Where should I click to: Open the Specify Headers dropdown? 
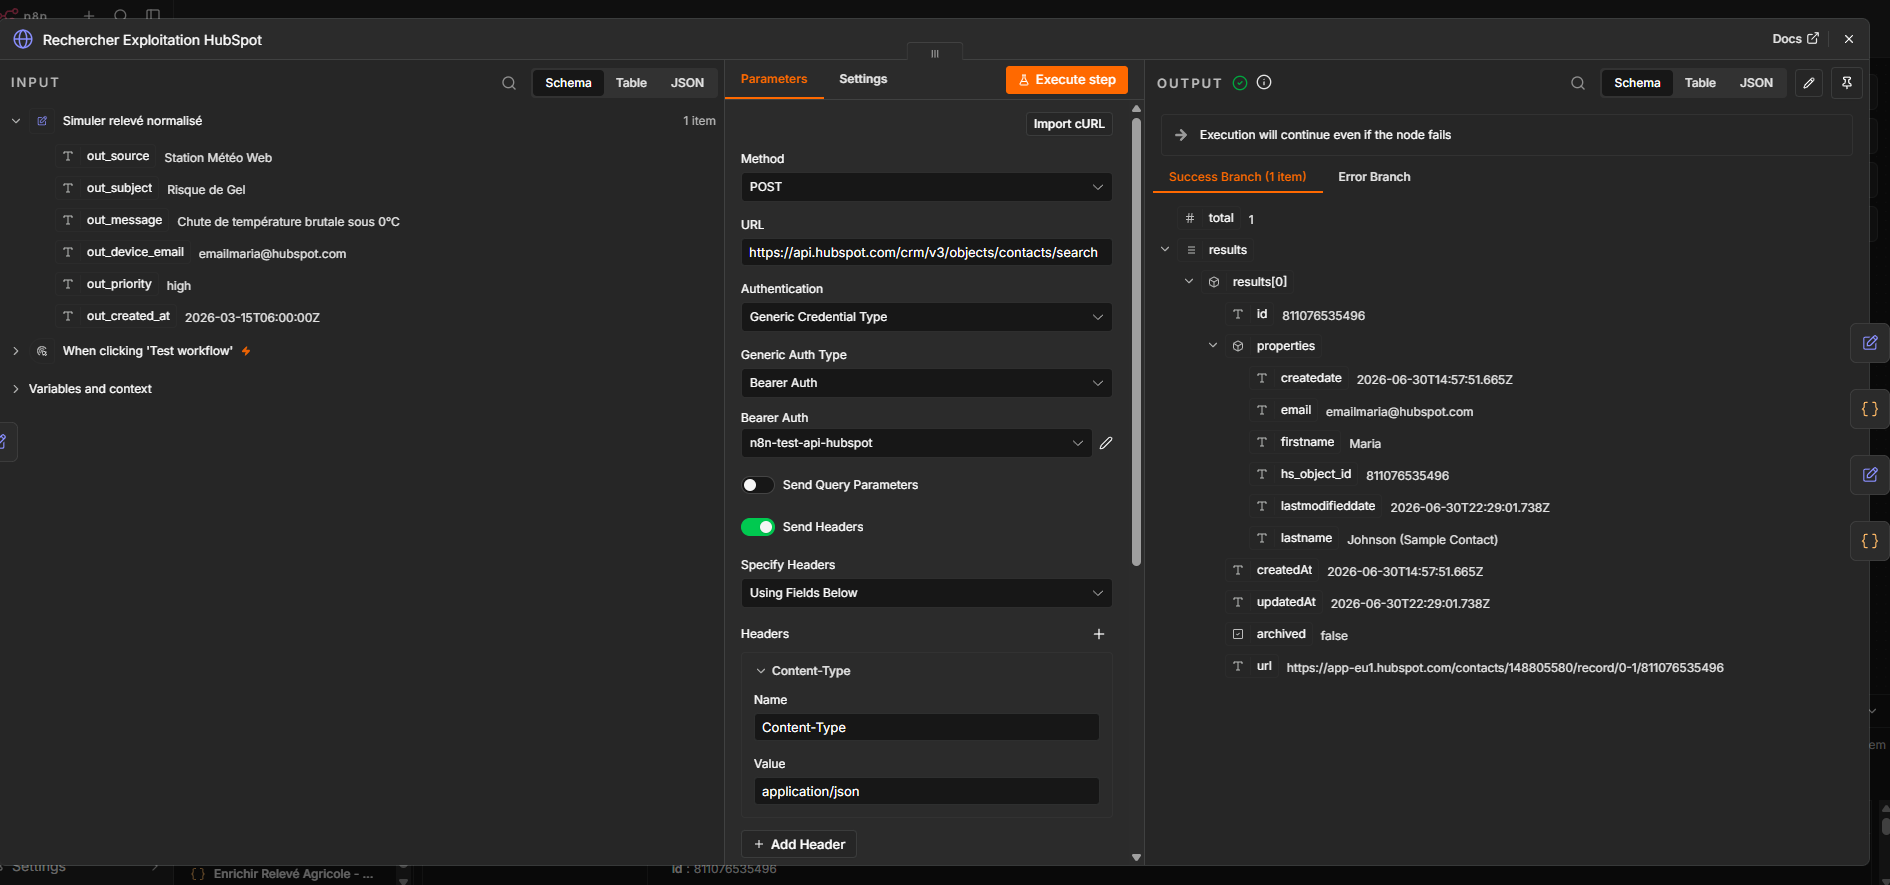tap(926, 593)
